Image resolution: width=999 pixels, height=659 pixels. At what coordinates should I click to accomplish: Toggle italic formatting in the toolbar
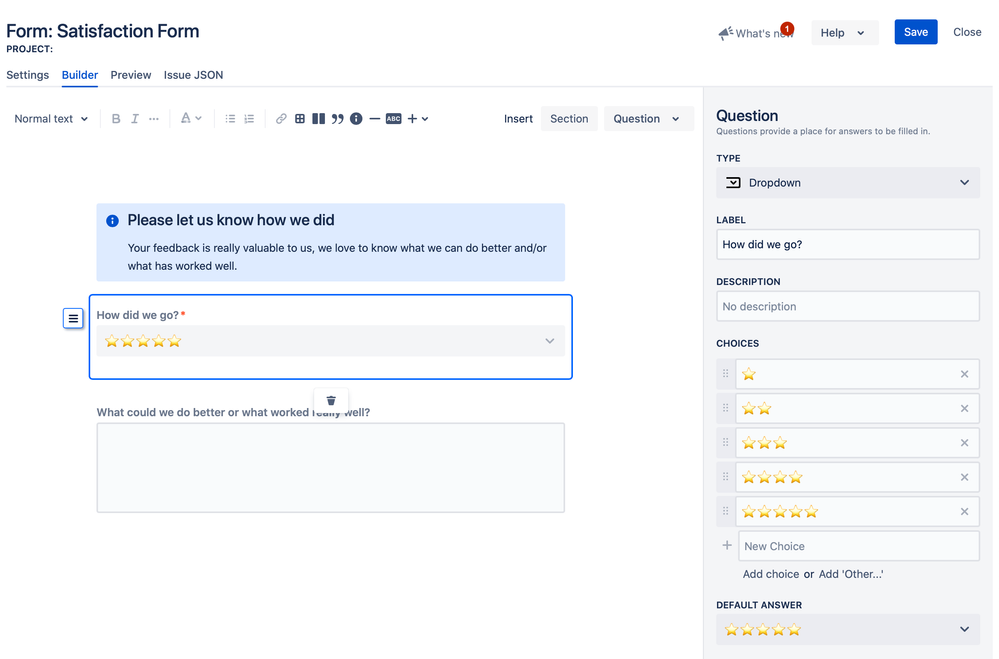pos(135,118)
